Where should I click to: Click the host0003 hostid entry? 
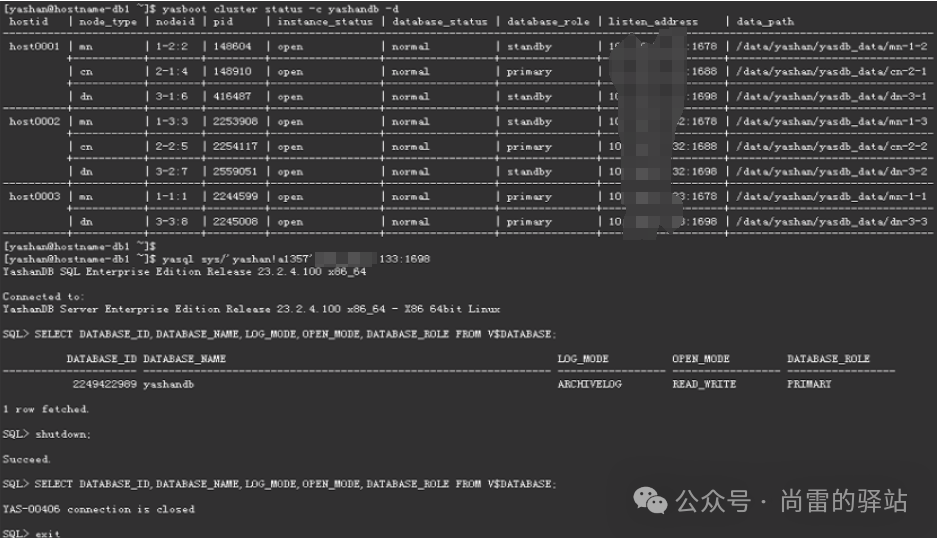point(35,197)
